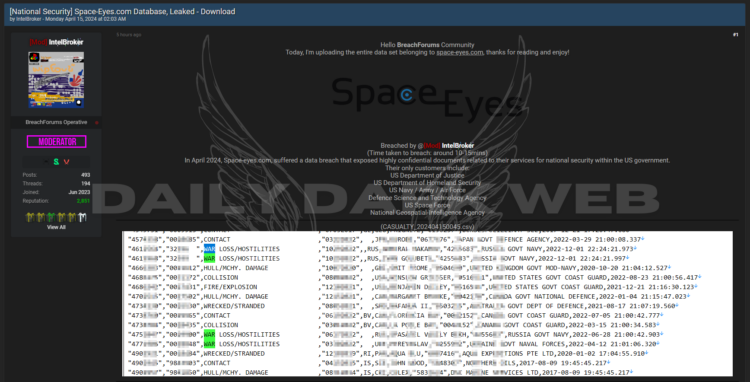Viewport: 750px width, 382px height.
Task: Click IntelBroker author name in thread header
Action: point(29,19)
